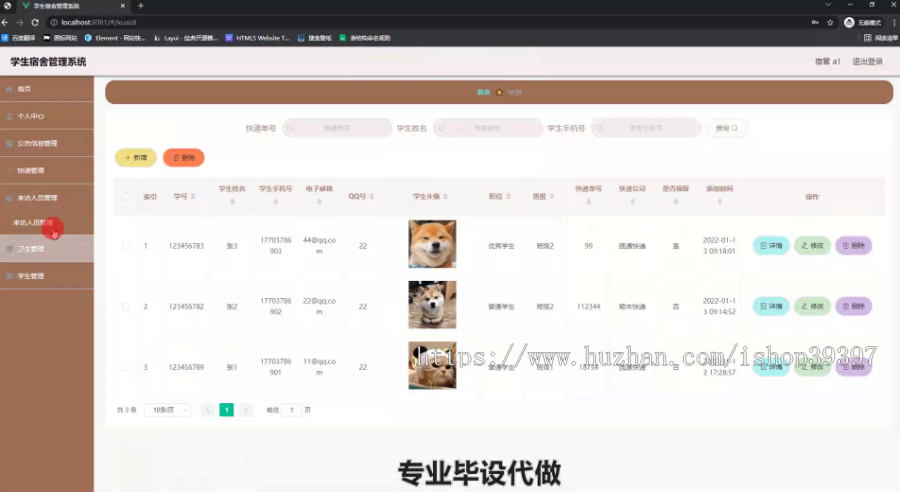This screenshot has width=900, height=492.
Task: Sort by 添加时间 column arrows
Action: [x=719, y=202]
